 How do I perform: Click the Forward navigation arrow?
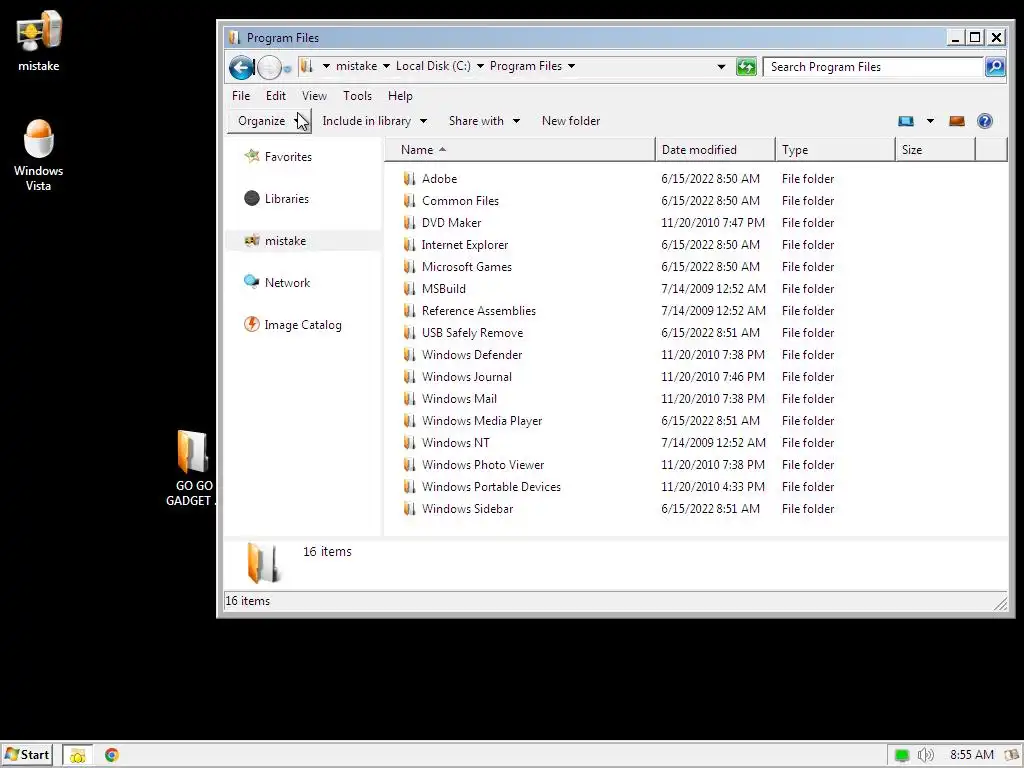point(268,67)
